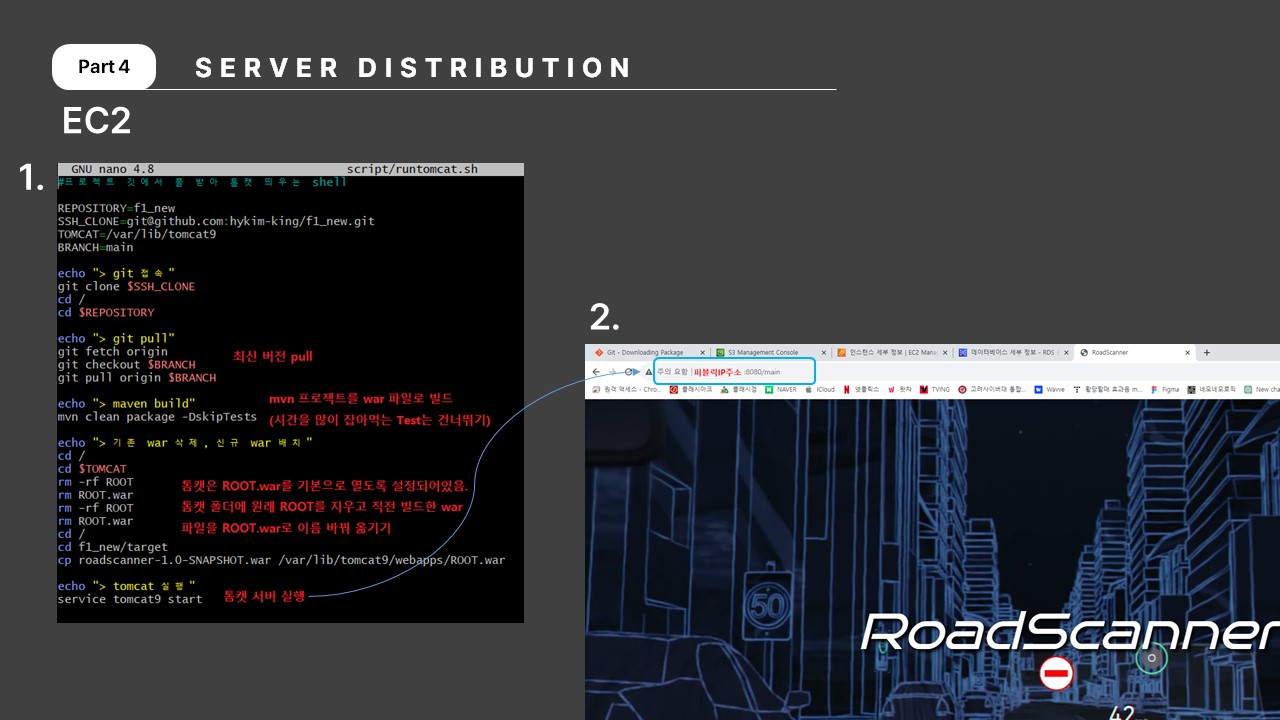This screenshot has width=1280, height=720.
Task: Click the nano title script/runtomcat.sh
Action: click(412, 169)
